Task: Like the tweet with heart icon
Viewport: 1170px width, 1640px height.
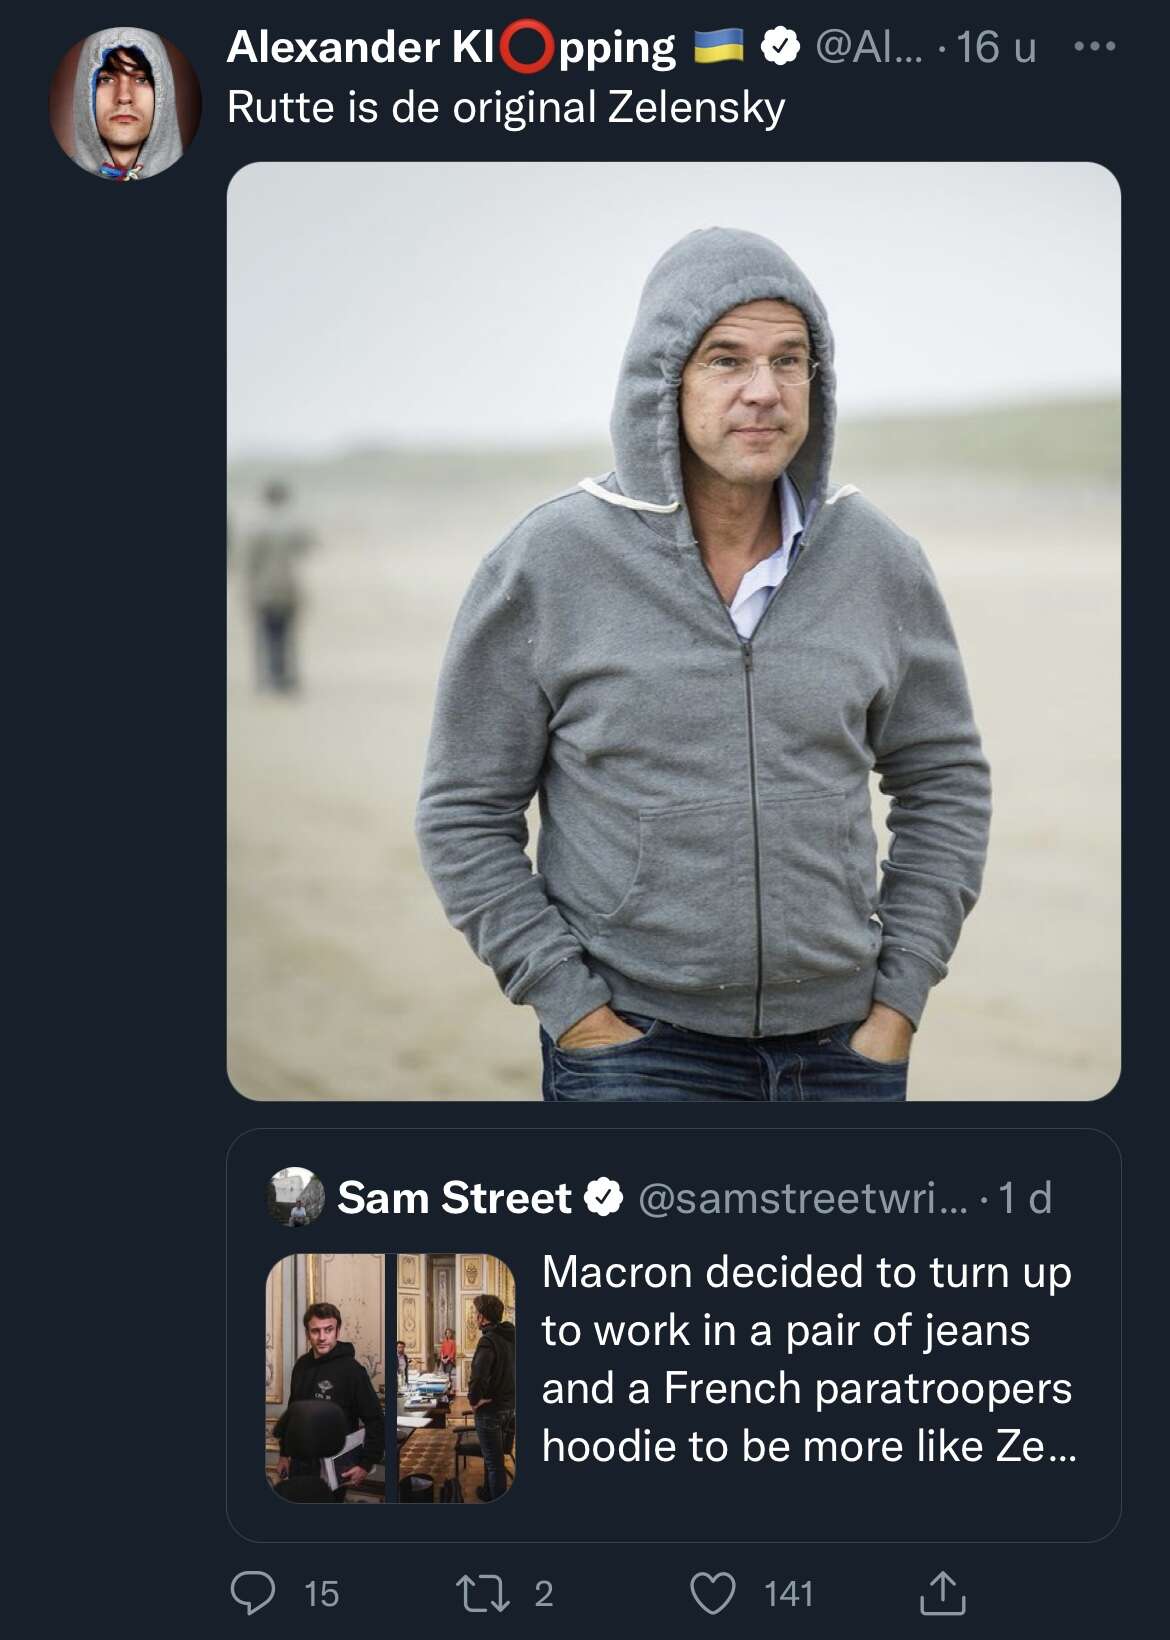Action: click(x=714, y=1592)
